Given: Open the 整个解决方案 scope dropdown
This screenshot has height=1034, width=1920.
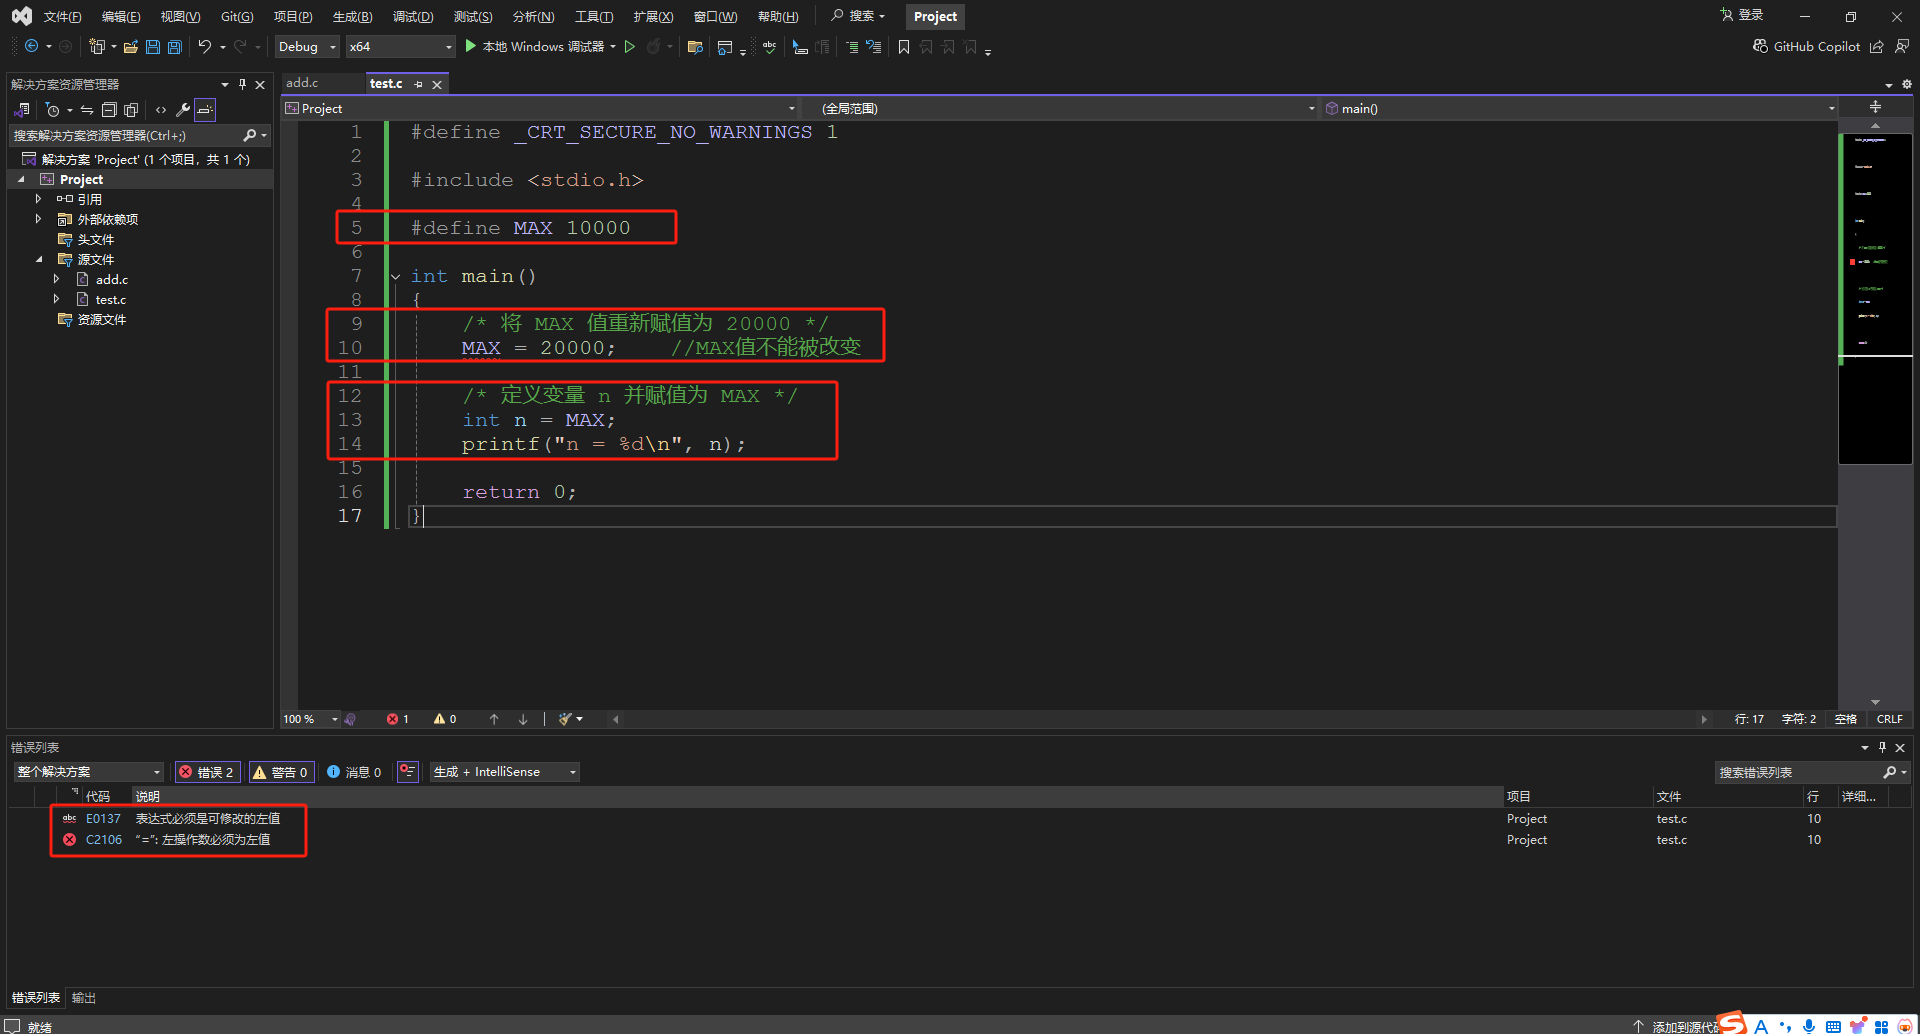Looking at the screenshot, I should [88, 772].
